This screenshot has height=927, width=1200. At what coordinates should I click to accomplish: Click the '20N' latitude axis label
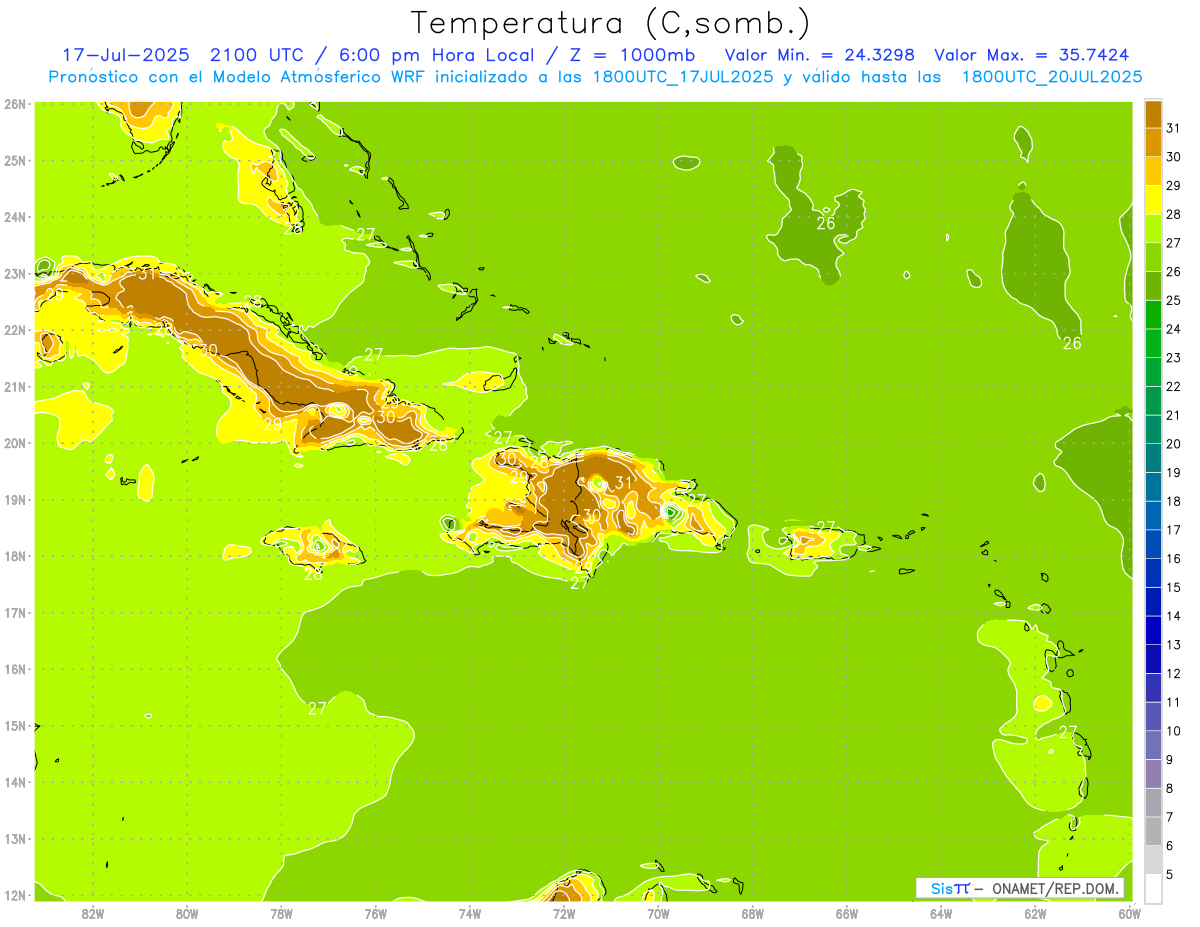click(x=15, y=443)
